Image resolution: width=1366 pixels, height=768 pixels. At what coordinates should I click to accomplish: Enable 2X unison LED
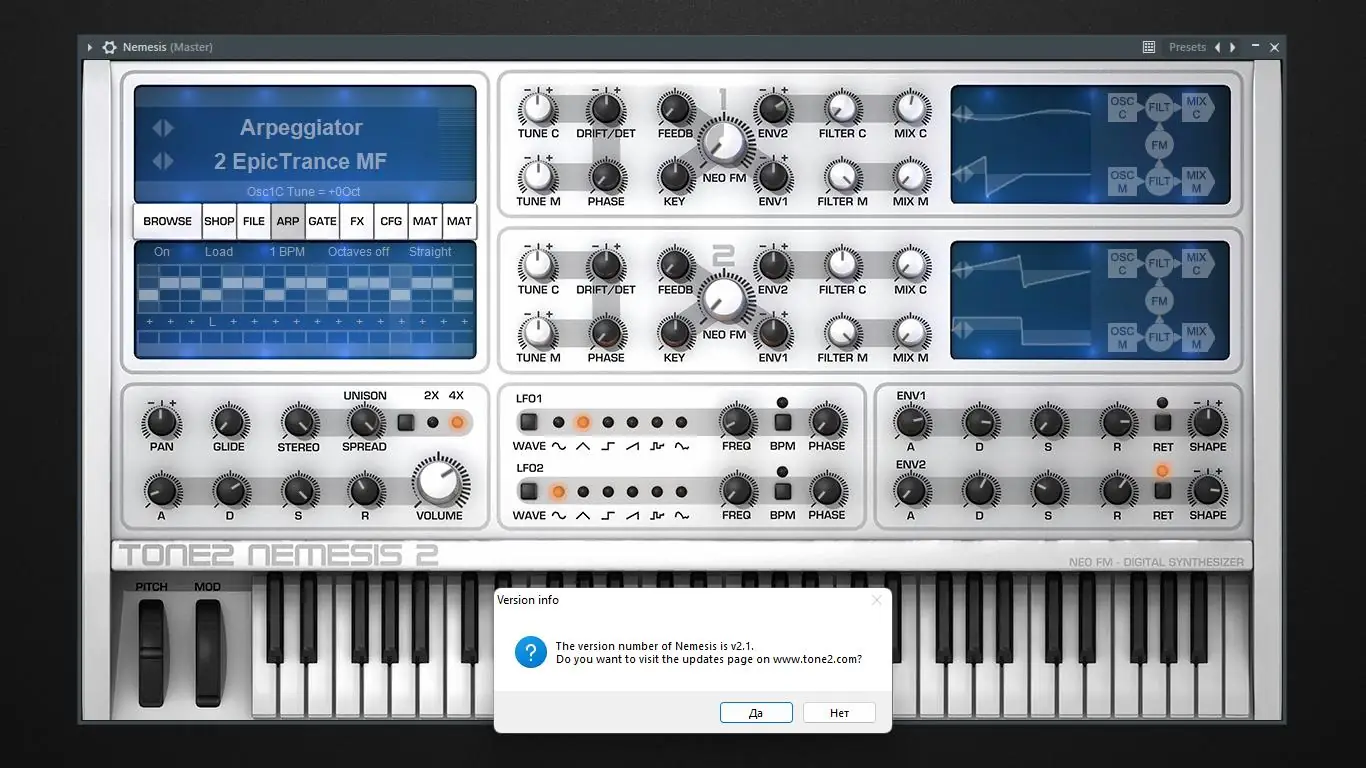(432, 422)
